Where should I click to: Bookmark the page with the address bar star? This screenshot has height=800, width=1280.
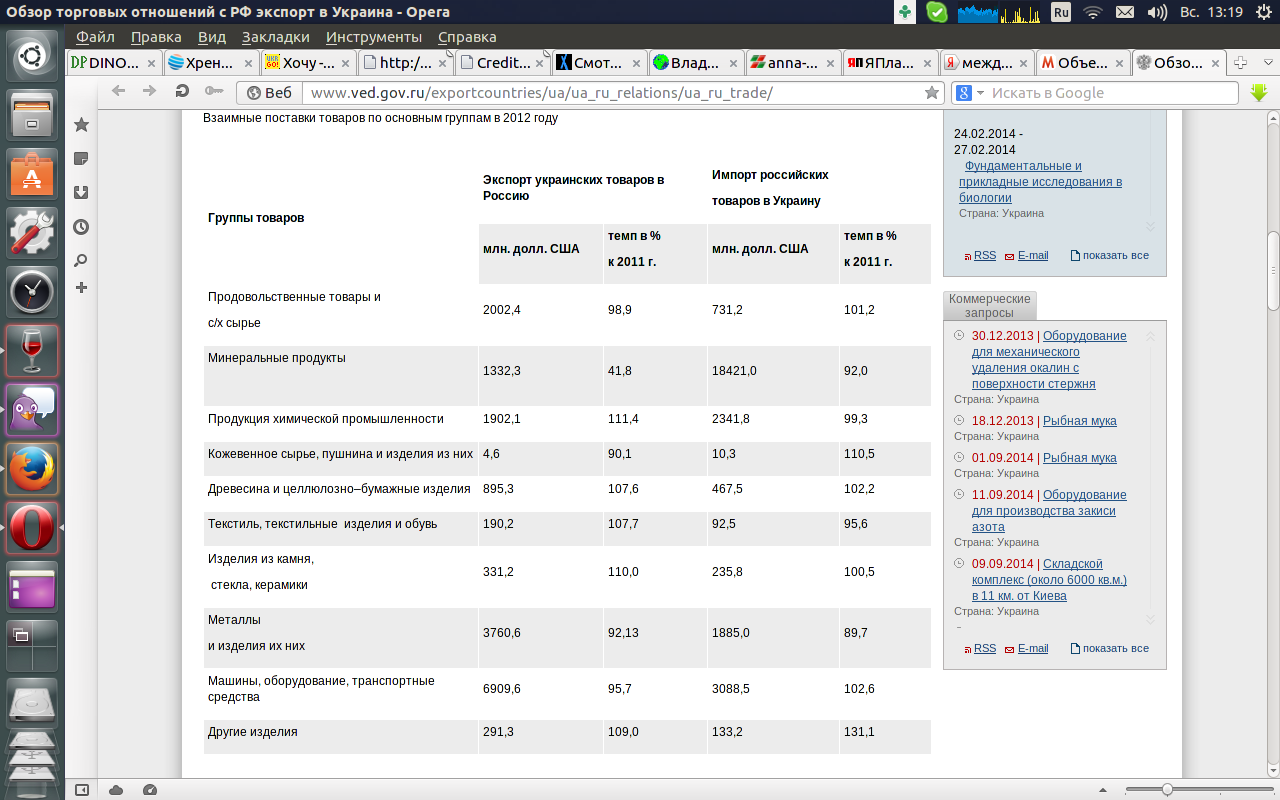(932, 92)
